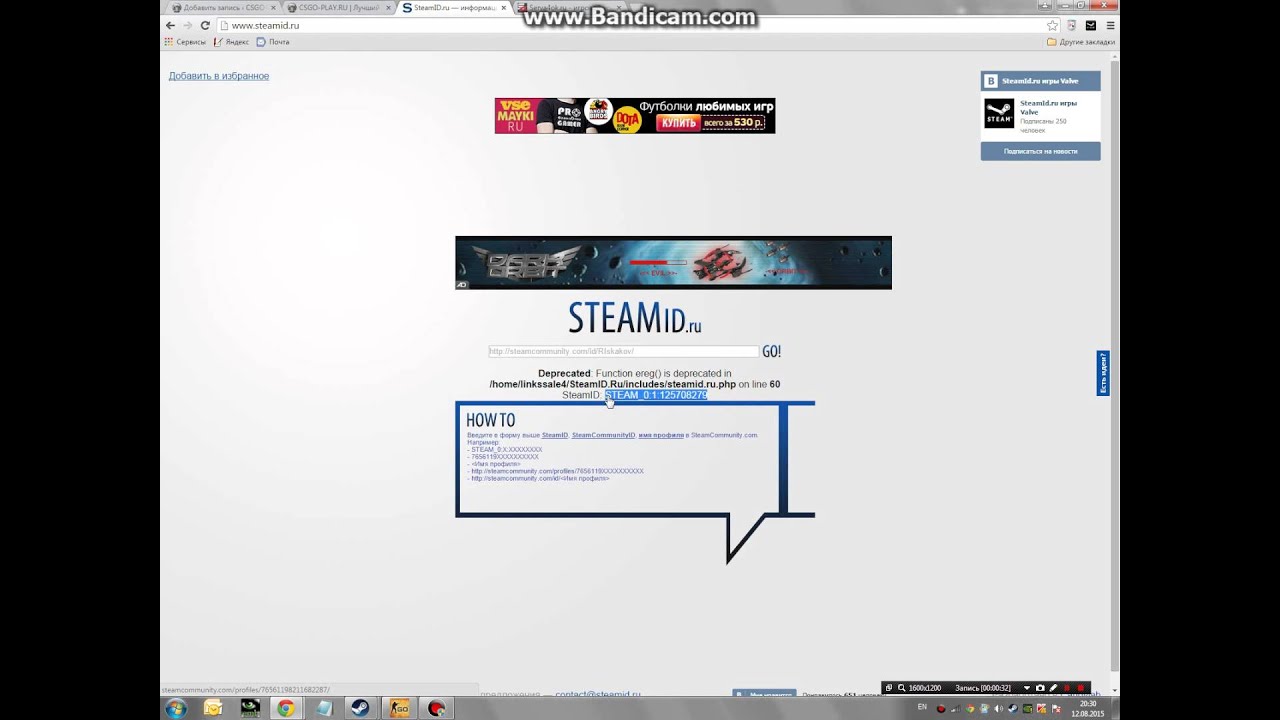Close the CSGO-PLAY.RU tab

pos(387,7)
